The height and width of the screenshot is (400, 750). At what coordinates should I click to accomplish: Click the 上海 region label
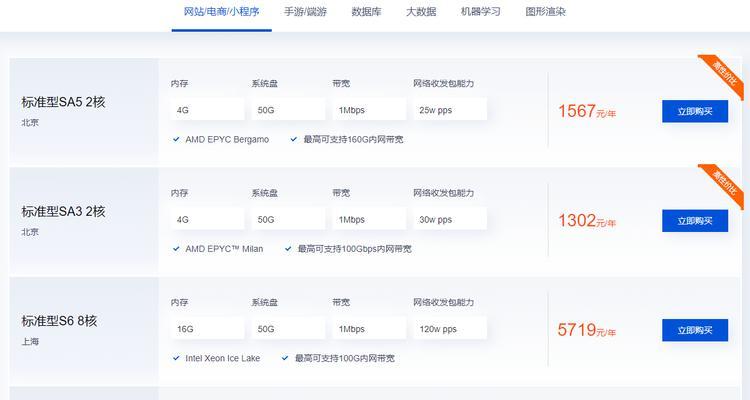(x=30, y=342)
